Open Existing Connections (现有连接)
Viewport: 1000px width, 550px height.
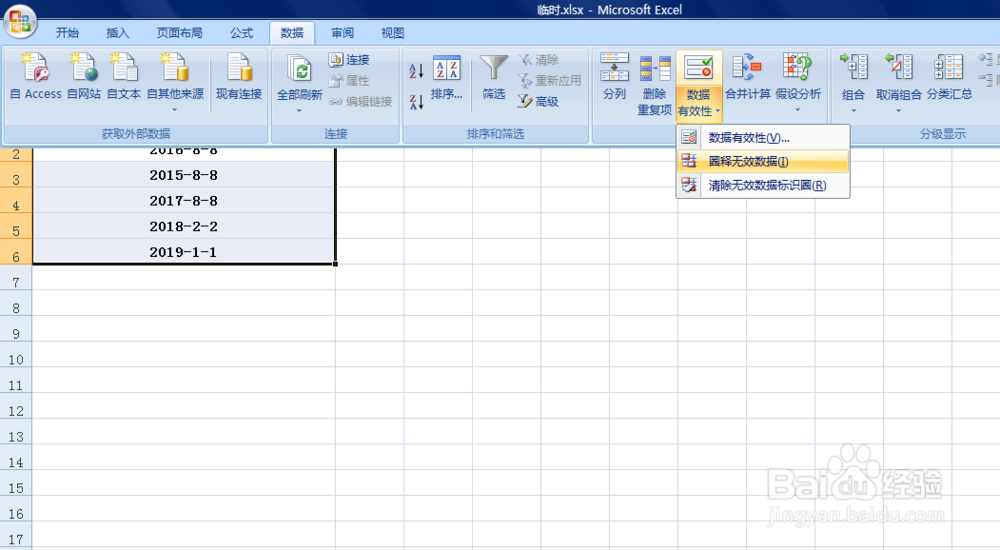point(239,77)
